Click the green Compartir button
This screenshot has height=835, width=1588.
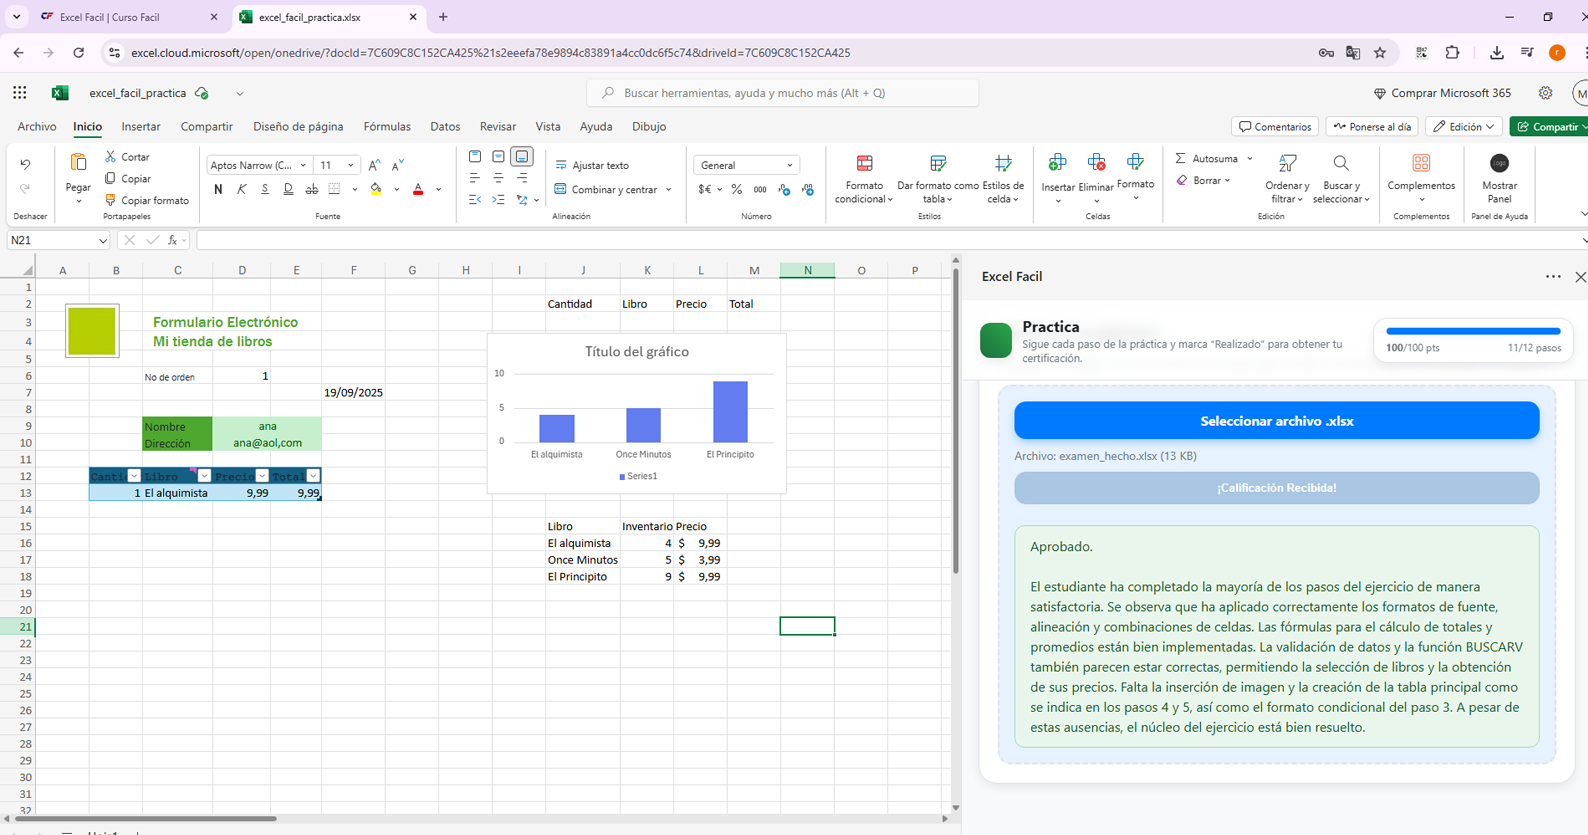[x=1550, y=127]
